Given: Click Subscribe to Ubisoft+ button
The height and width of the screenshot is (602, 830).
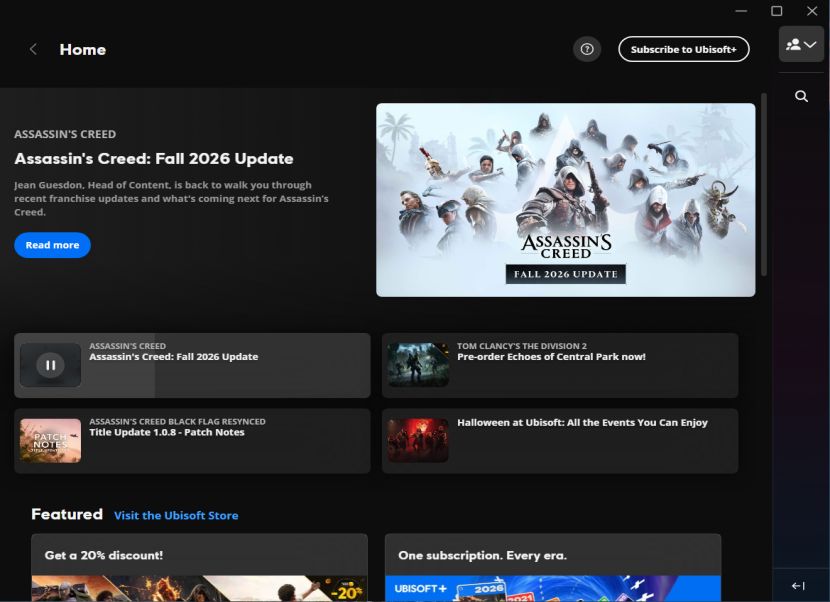Looking at the screenshot, I should coord(683,49).
